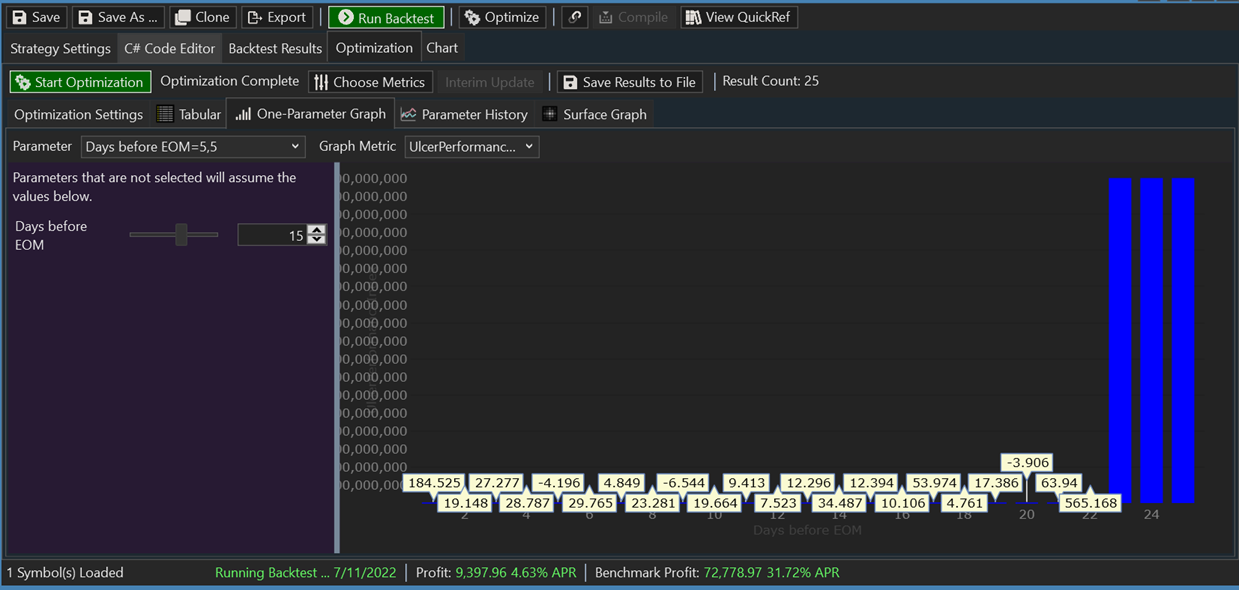The height and width of the screenshot is (590, 1239).
Task: Open the Backtest Results tab
Action: click(274, 47)
